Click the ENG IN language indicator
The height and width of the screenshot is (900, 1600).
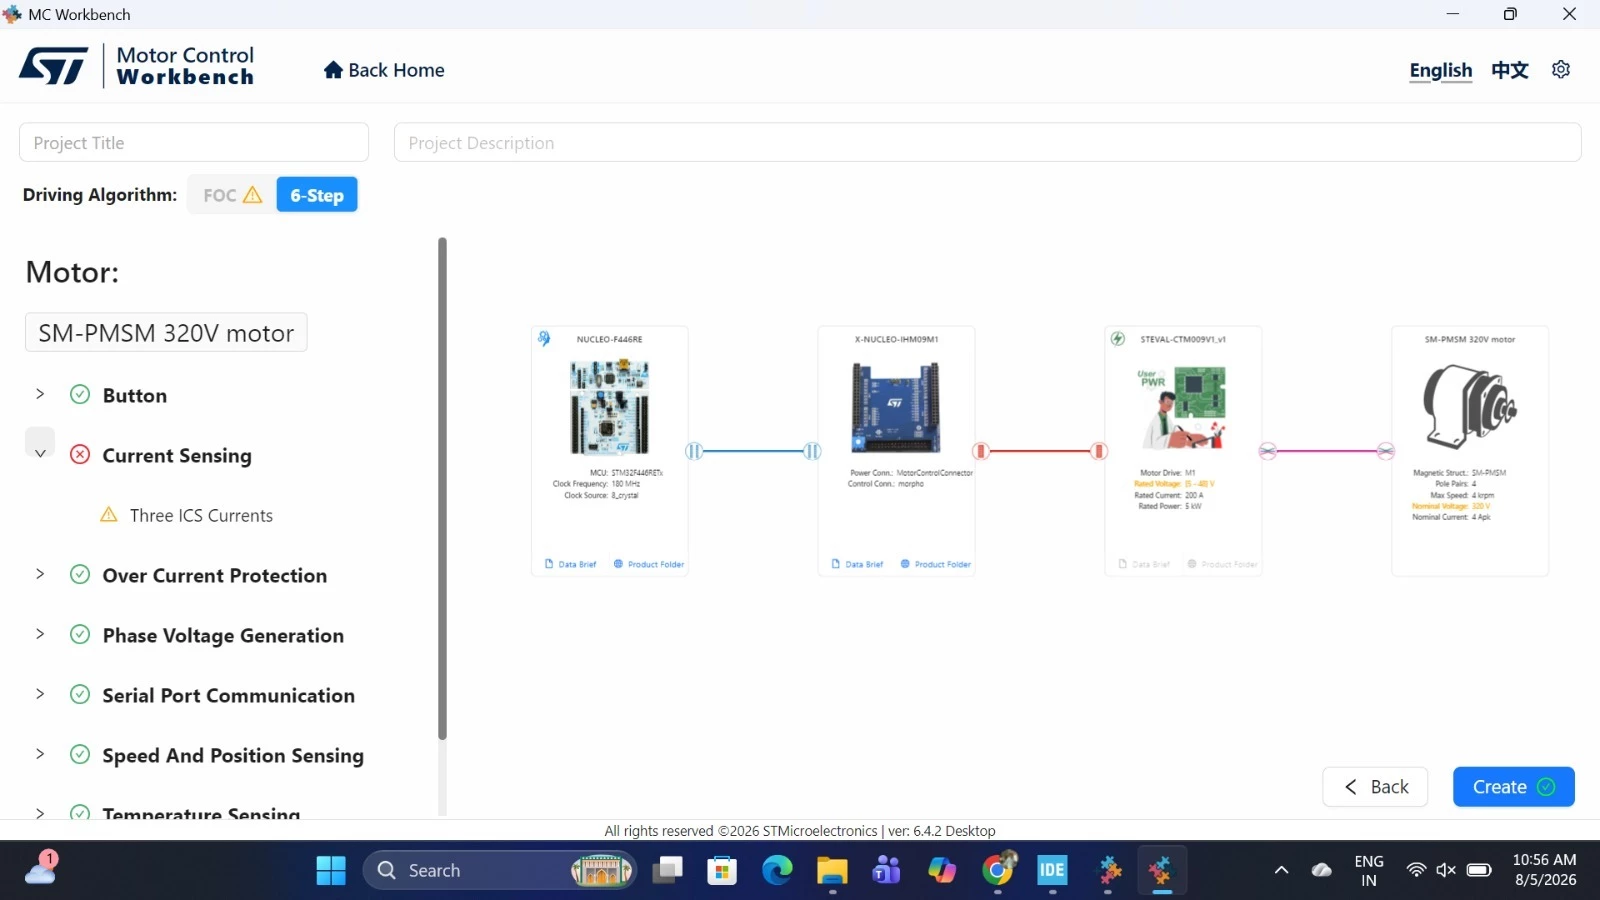(1369, 870)
